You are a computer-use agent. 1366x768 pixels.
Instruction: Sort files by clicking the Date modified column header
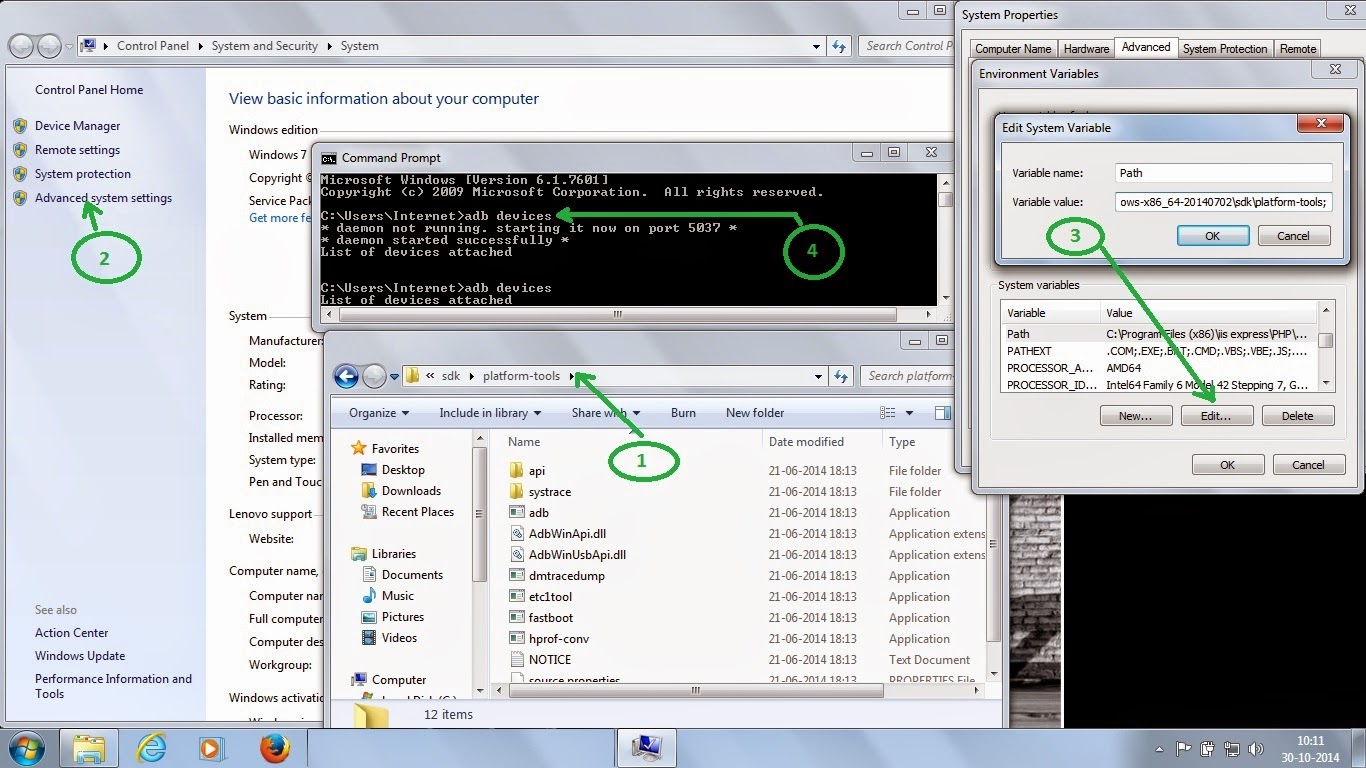click(x=808, y=441)
